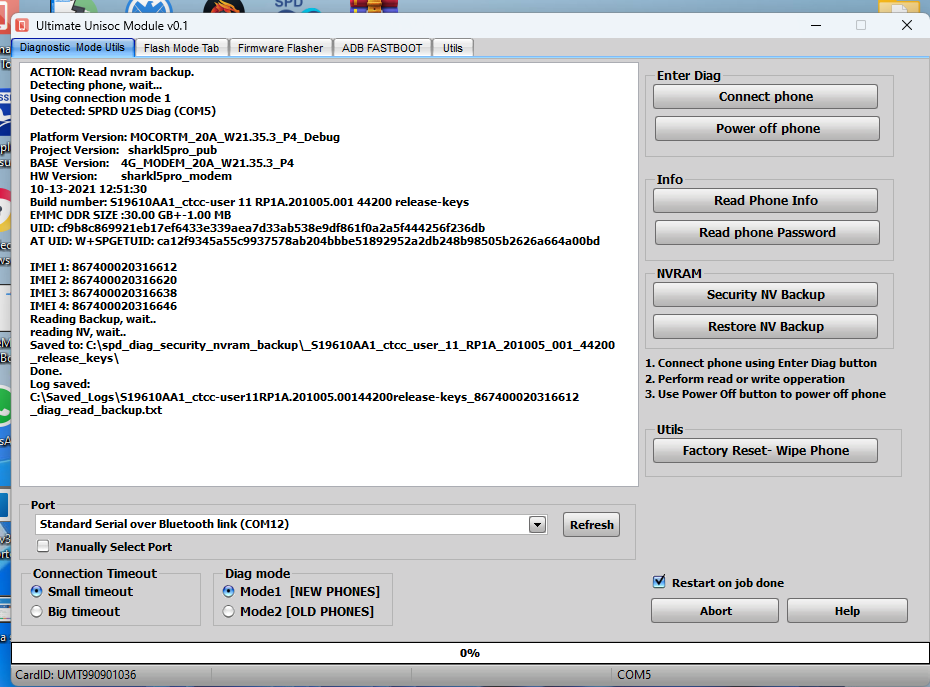
Task: Click the 0% progress bar
Action: (469, 653)
